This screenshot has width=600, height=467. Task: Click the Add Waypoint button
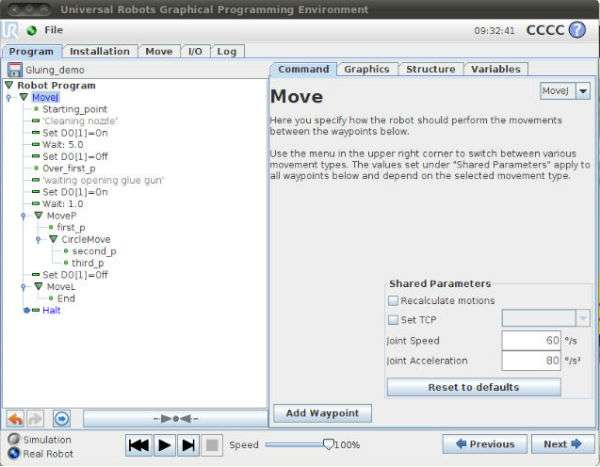323,413
